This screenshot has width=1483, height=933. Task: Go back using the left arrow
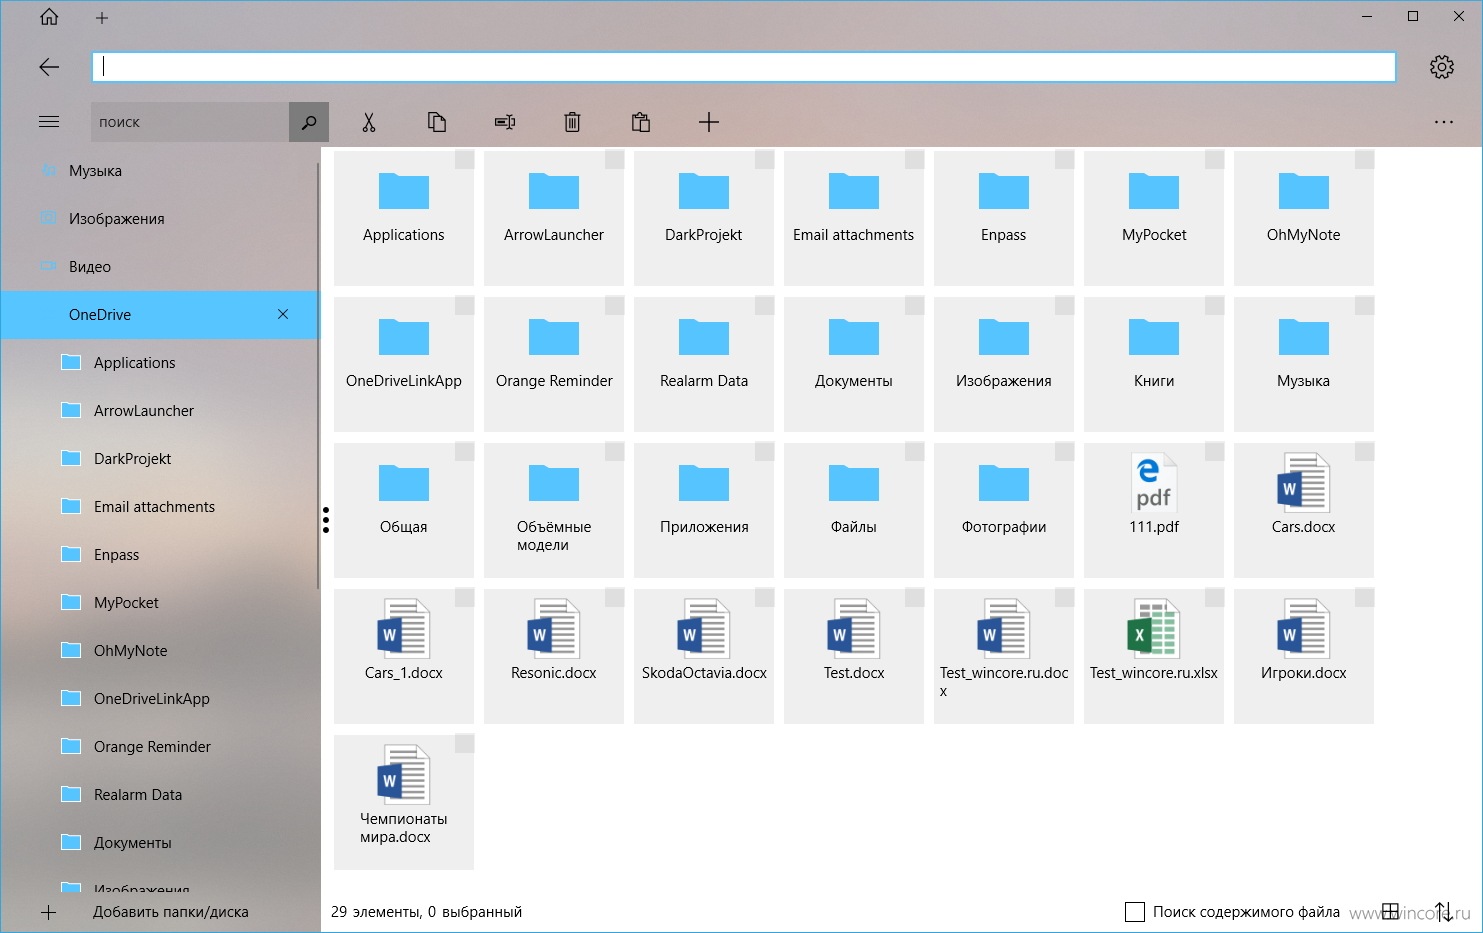49,67
